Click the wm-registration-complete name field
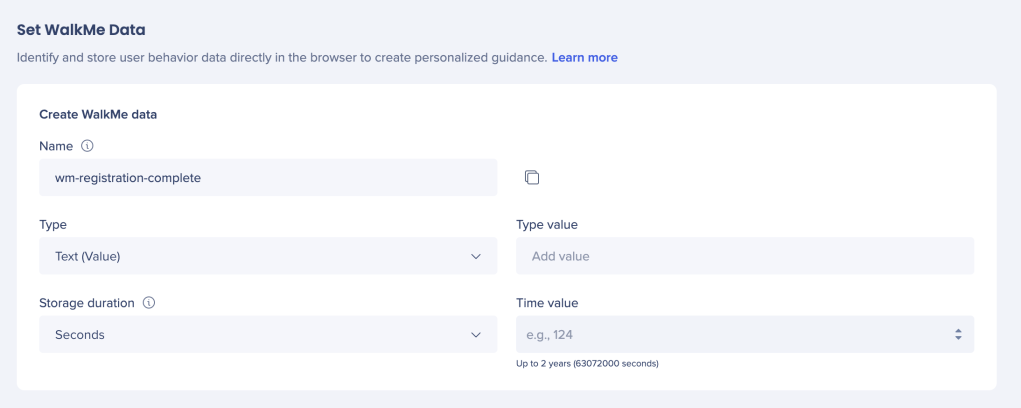Image resolution: width=1021 pixels, height=408 pixels. (x=267, y=178)
